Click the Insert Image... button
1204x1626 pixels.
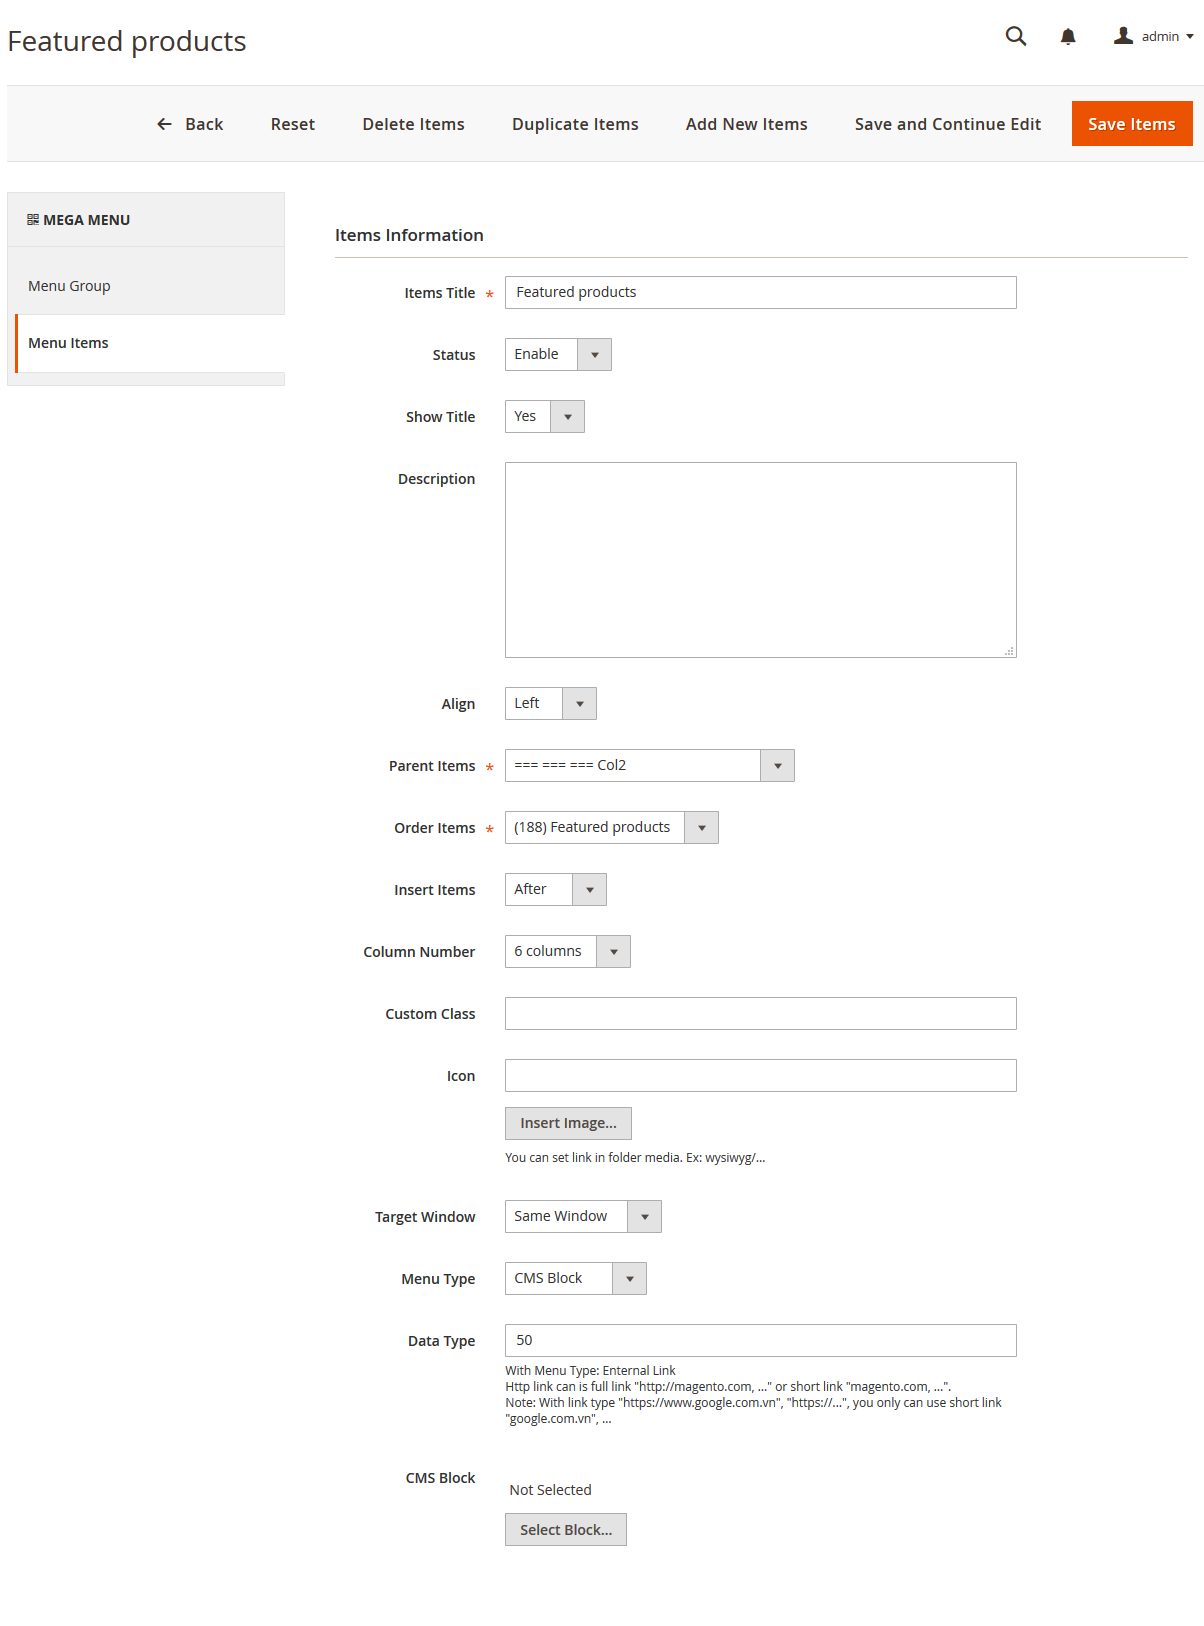coord(568,1124)
